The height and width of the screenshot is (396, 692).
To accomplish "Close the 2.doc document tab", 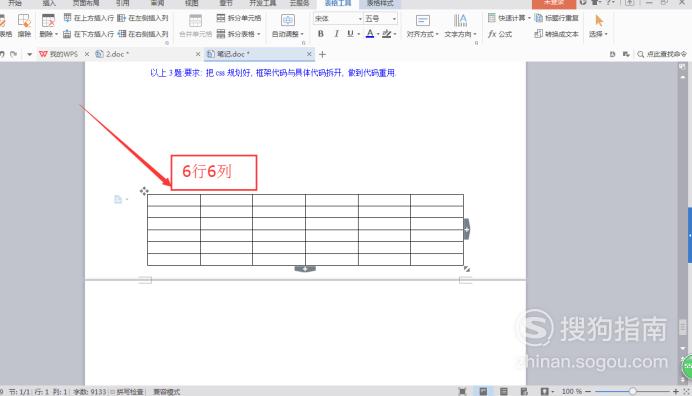I will [198, 54].
